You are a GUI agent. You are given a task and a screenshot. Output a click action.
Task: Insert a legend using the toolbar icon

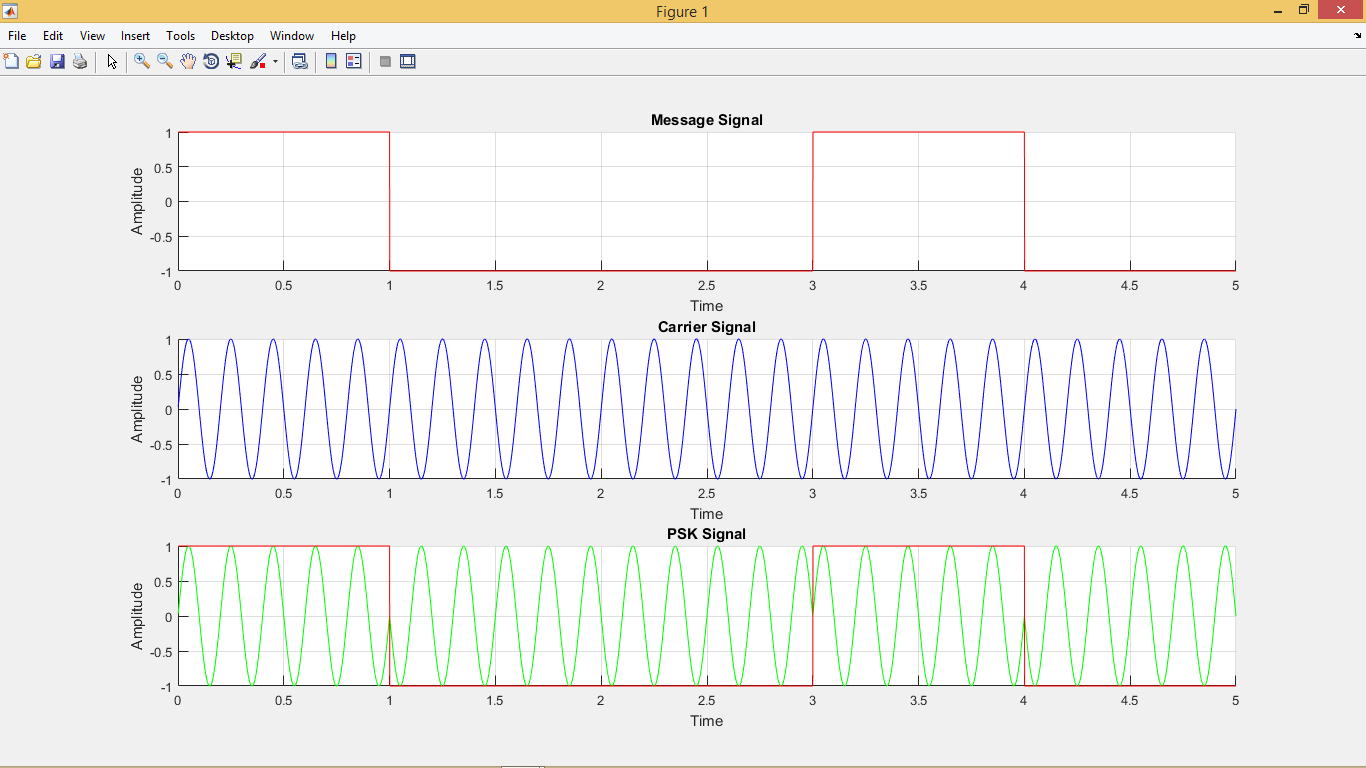pos(353,61)
